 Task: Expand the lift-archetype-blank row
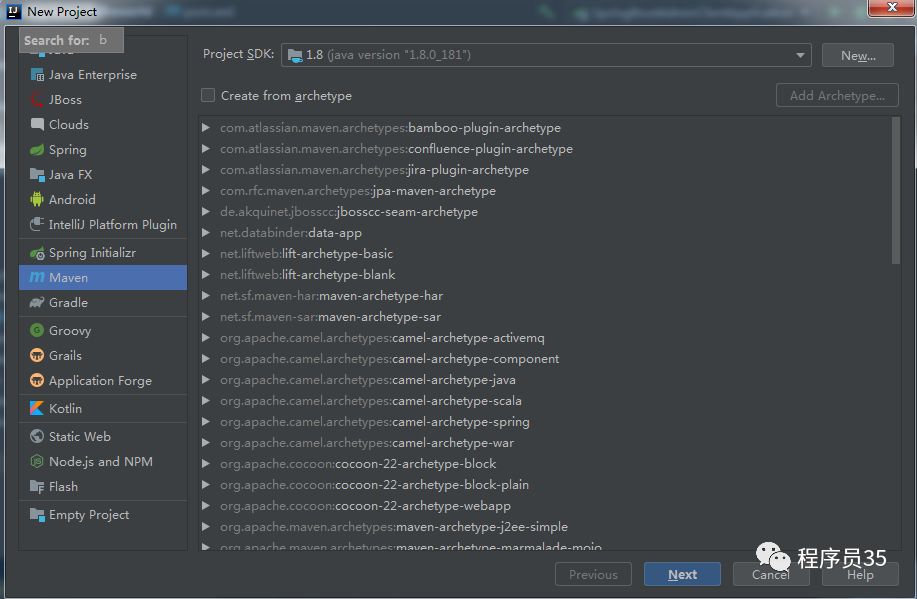pyautogui.click(x=205, y=275)
